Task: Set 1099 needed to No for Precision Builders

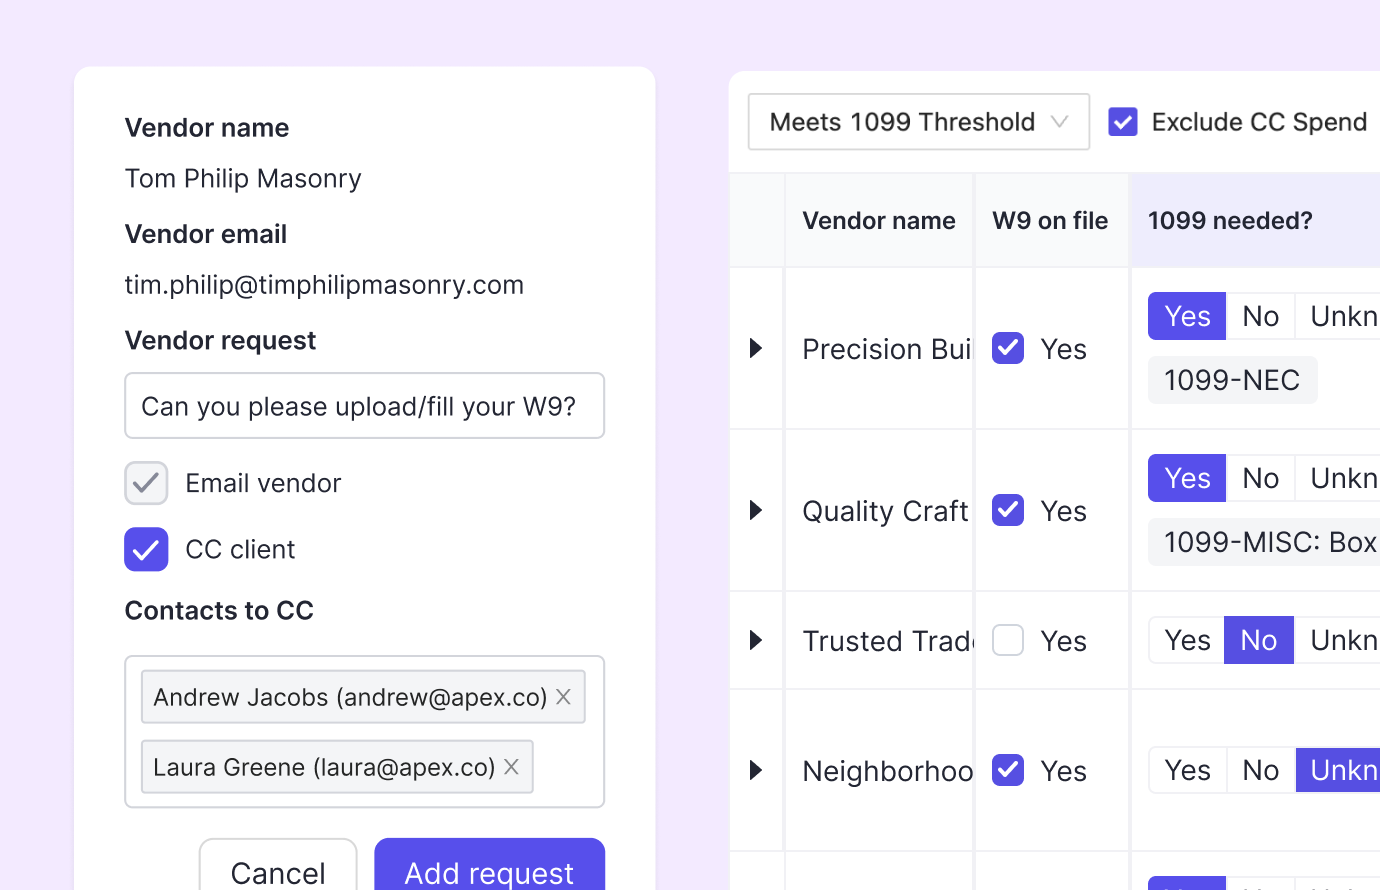Action: 1260,316
